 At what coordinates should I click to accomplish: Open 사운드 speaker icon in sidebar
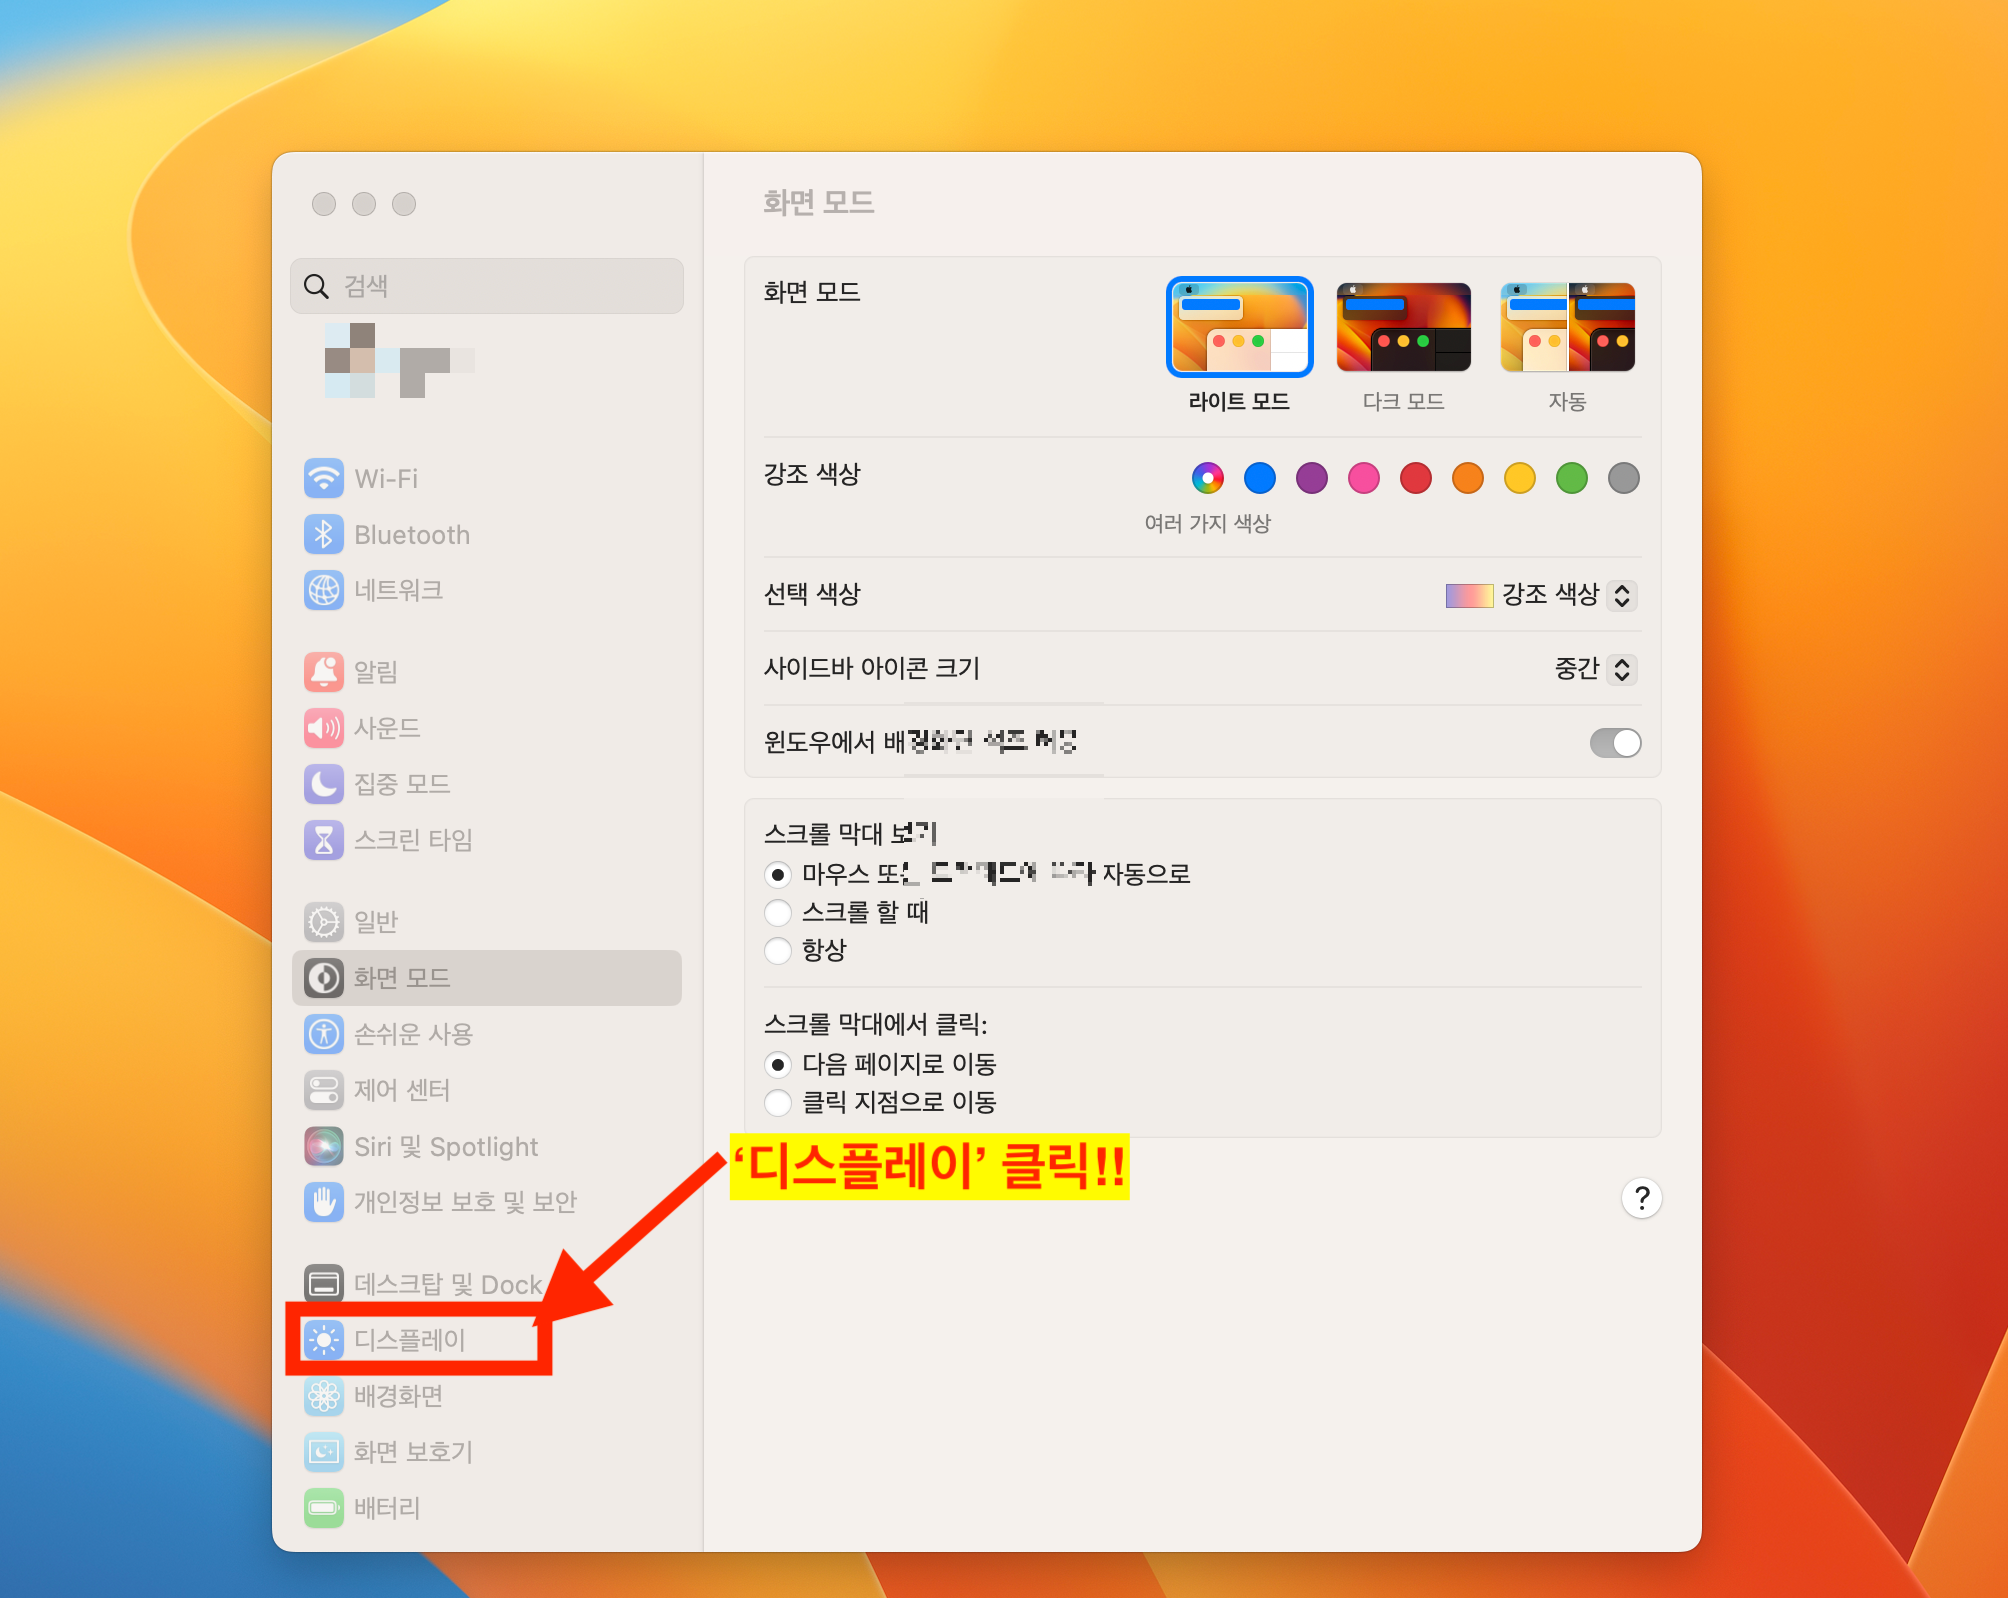point(323,727)
